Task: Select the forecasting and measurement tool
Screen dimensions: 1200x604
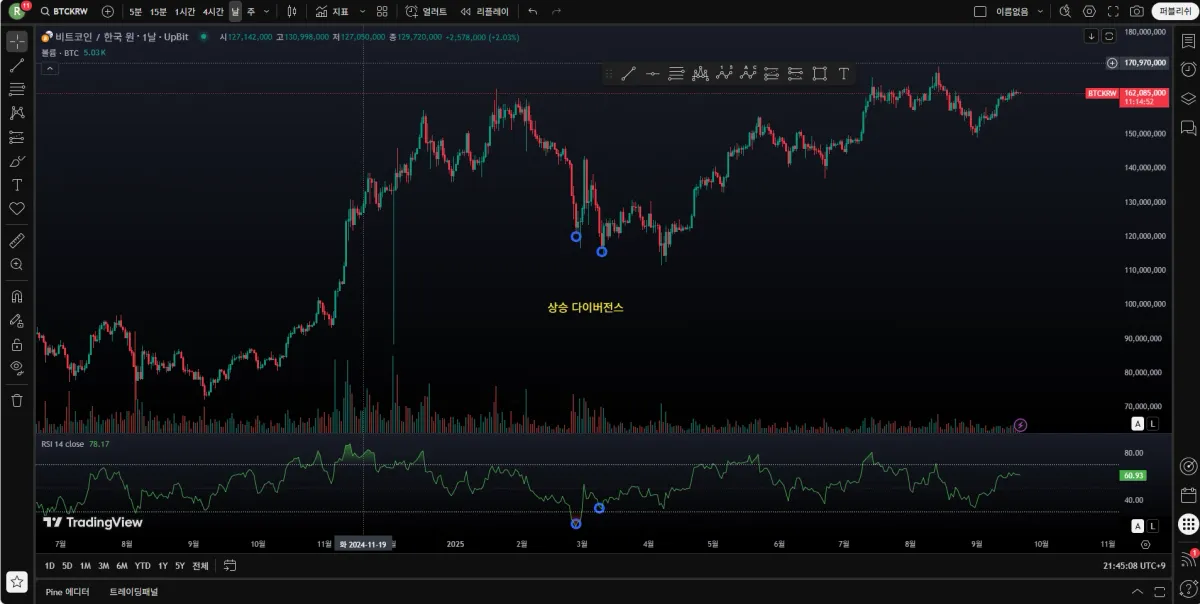Action: coord(17,137)
